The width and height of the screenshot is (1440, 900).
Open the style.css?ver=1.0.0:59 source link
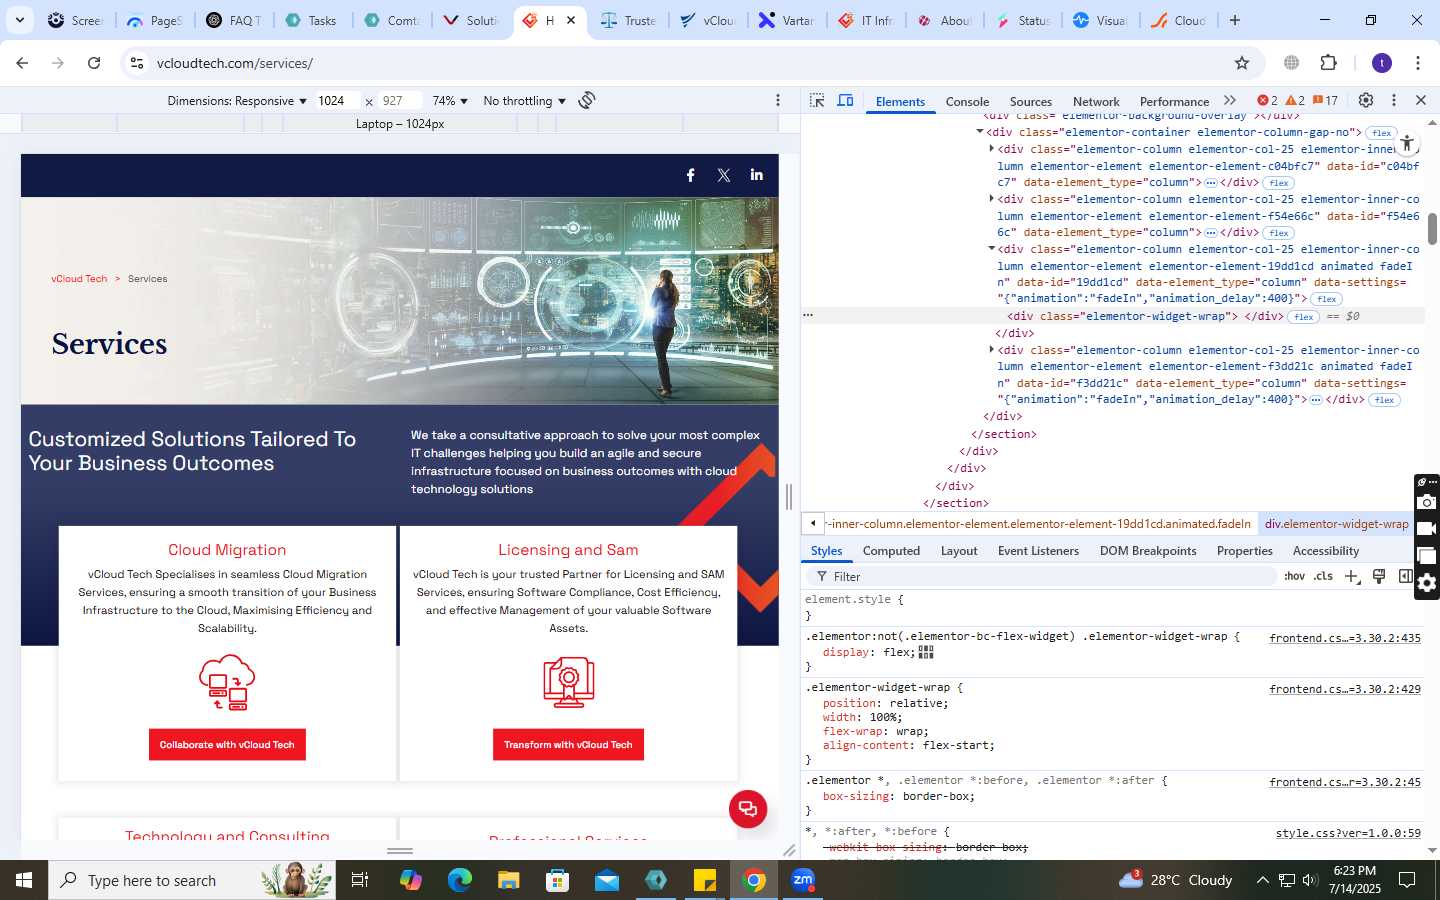click(1348, 833)
